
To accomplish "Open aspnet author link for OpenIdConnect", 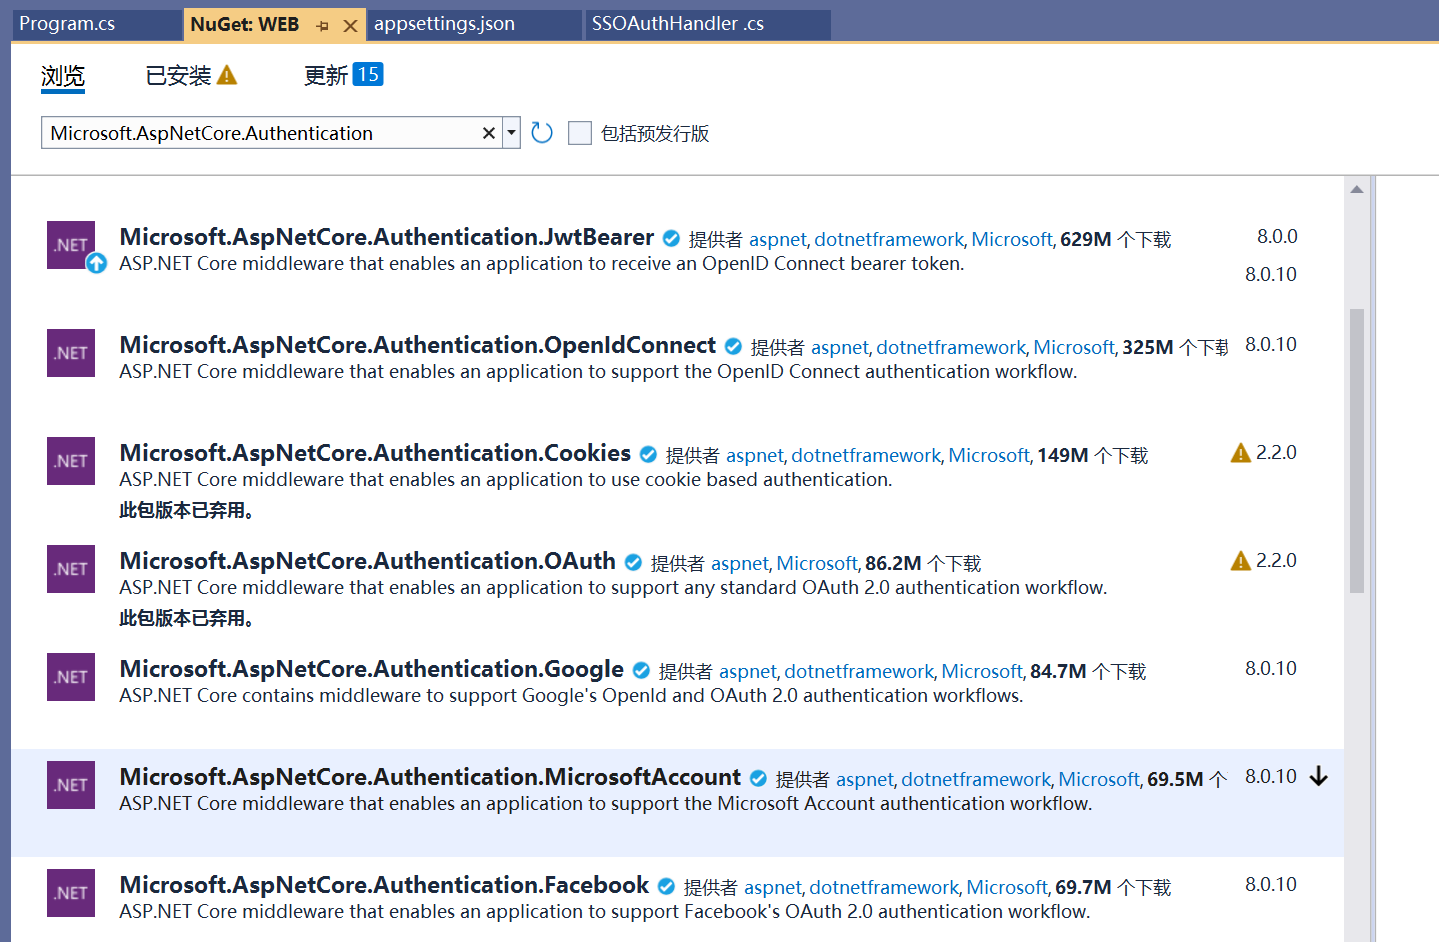I will 839,348.
